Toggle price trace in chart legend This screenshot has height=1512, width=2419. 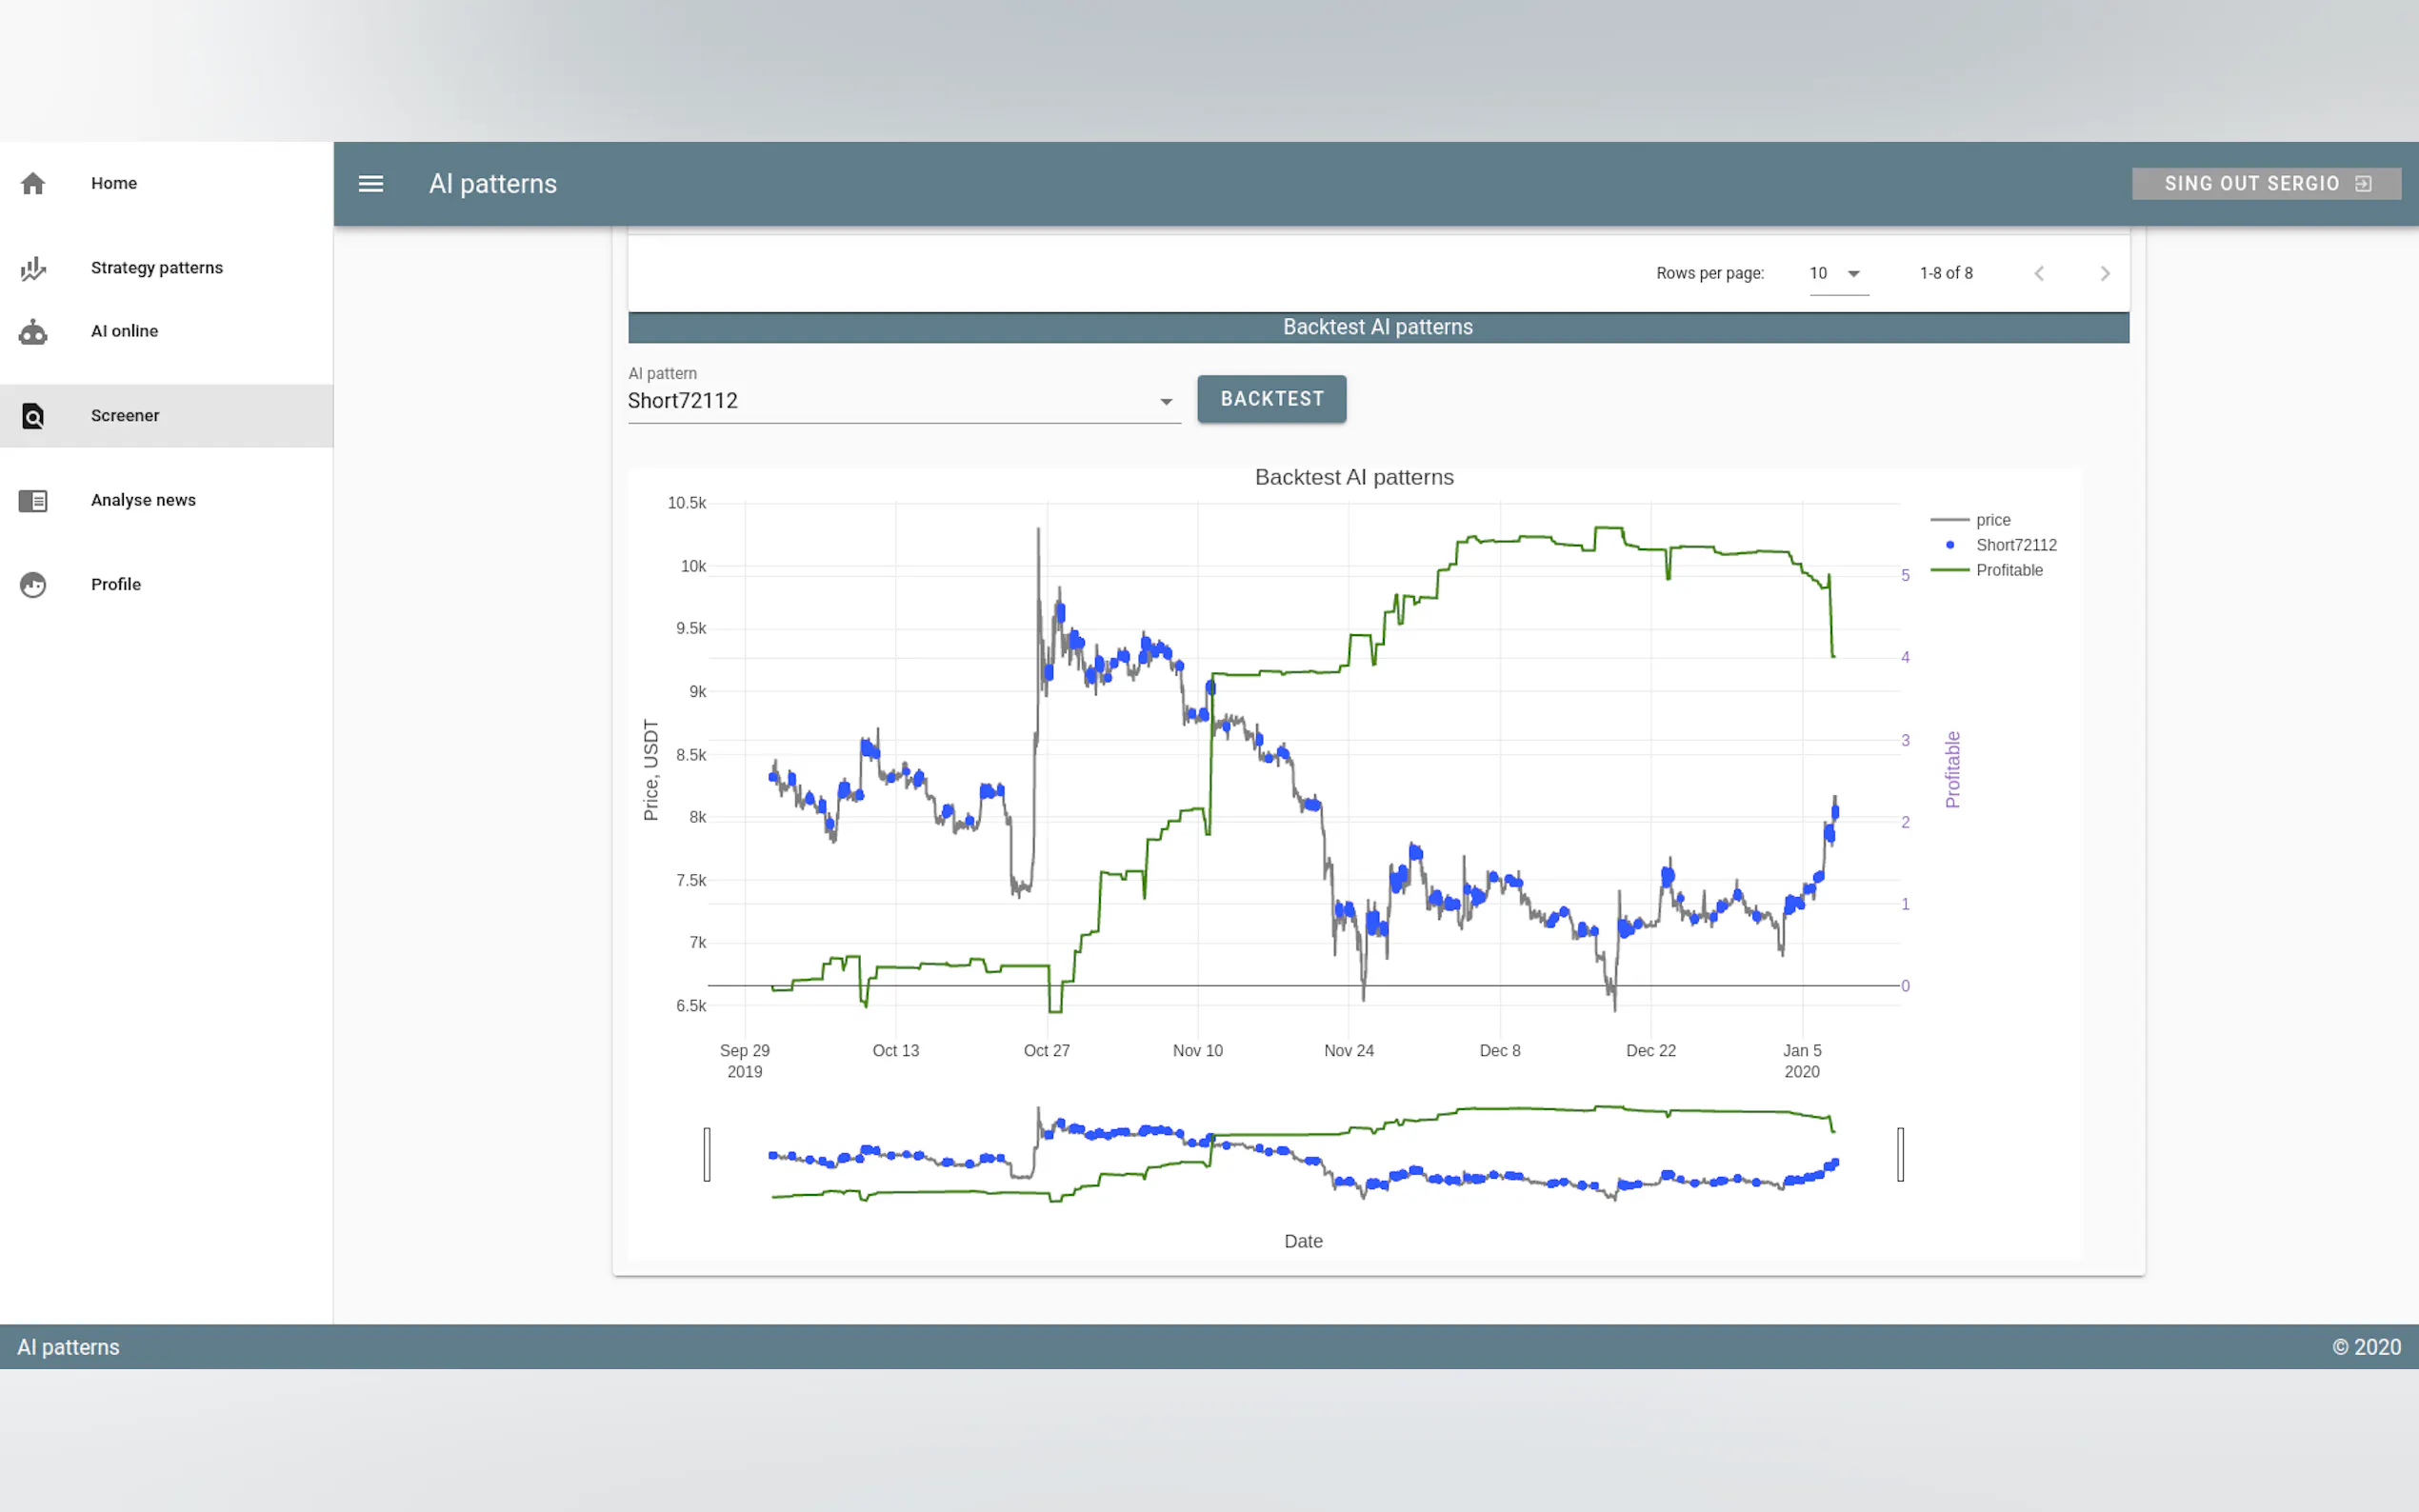tap(1991, 520)
